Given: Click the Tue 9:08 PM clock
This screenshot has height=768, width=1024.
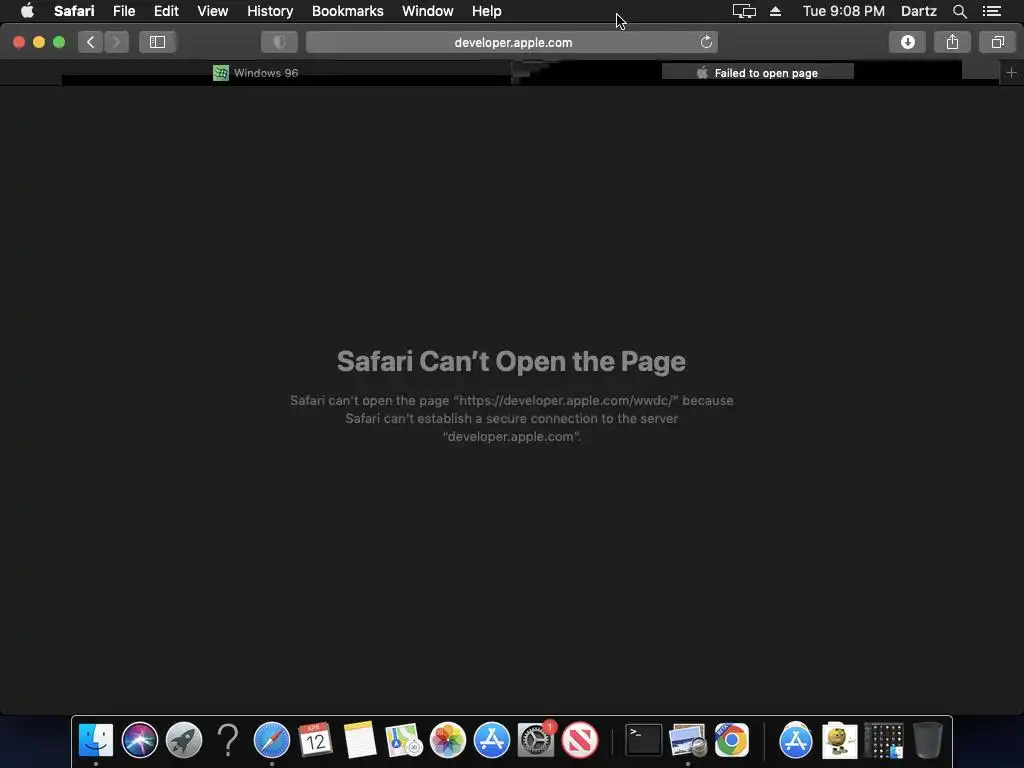Looking at the screenshot, I should (843, 11).
